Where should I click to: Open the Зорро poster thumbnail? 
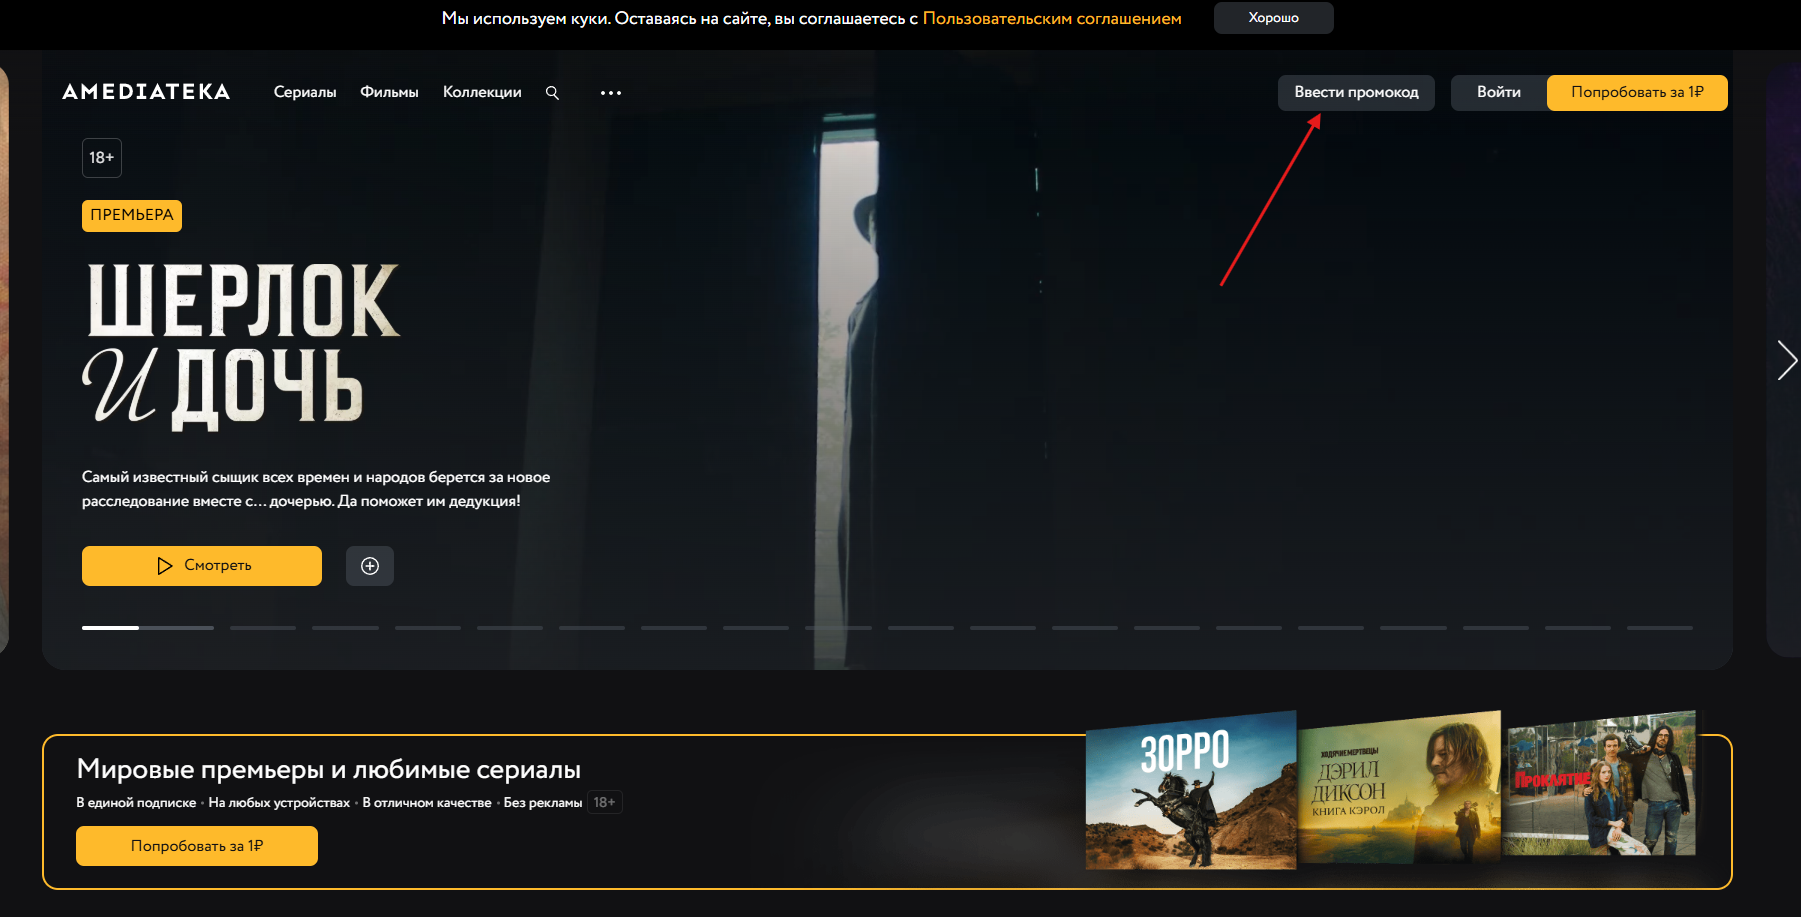(1191, 790)
